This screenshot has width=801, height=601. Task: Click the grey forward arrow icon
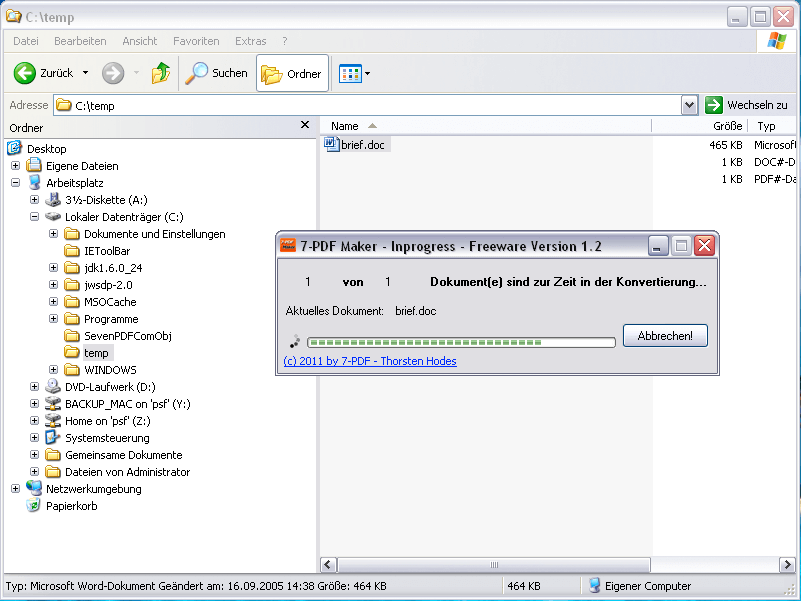pos(113,73)
